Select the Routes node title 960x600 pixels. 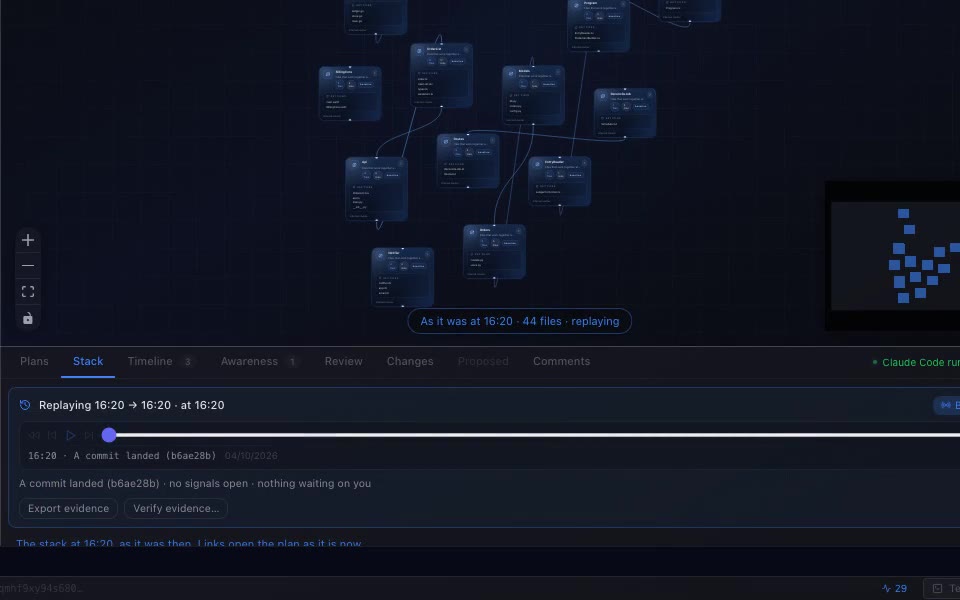pos(459,139)
